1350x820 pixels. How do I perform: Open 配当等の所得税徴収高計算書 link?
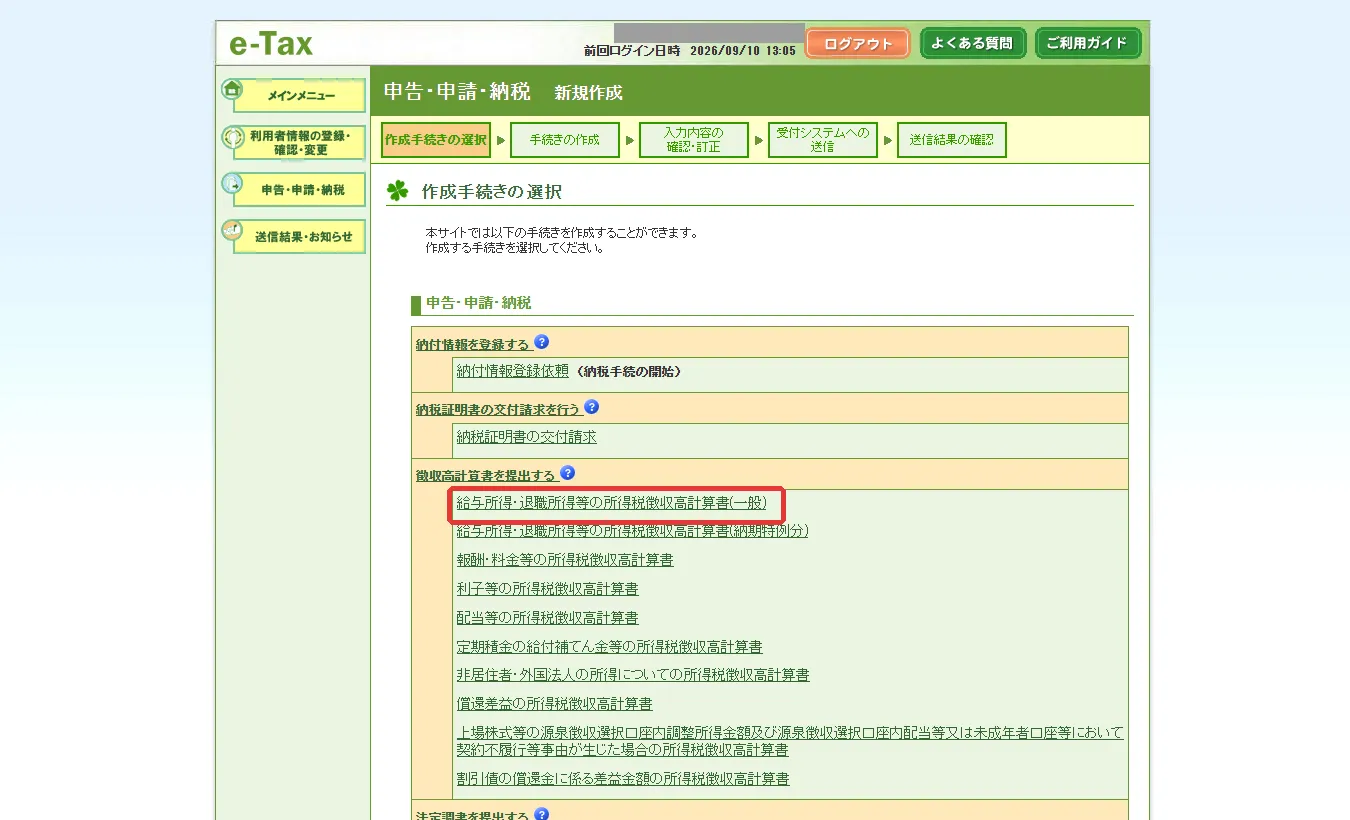pyautogui.click(x=547, y=618)
